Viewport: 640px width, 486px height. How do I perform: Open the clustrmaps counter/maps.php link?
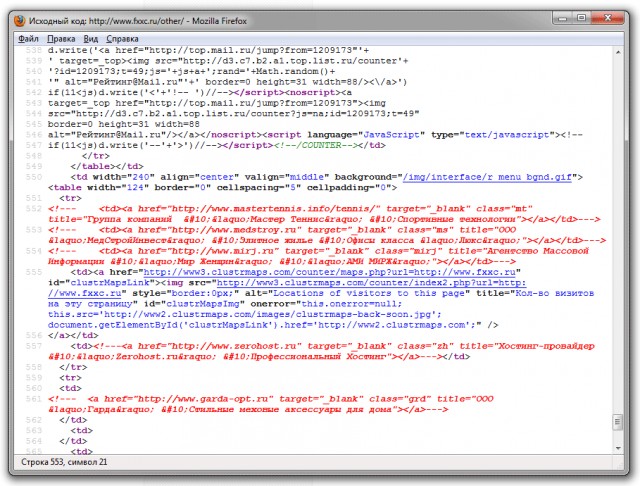click(329, 272)
